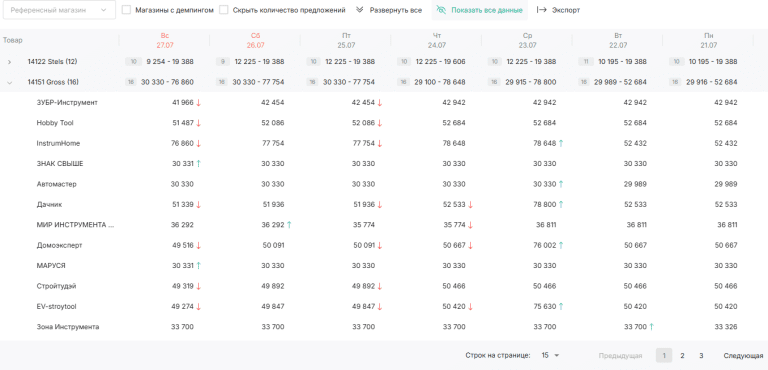The width and height of the screenshot is (768, 370).
Task: Click the double chevron icon of Развернуть все
Action: 360,10
